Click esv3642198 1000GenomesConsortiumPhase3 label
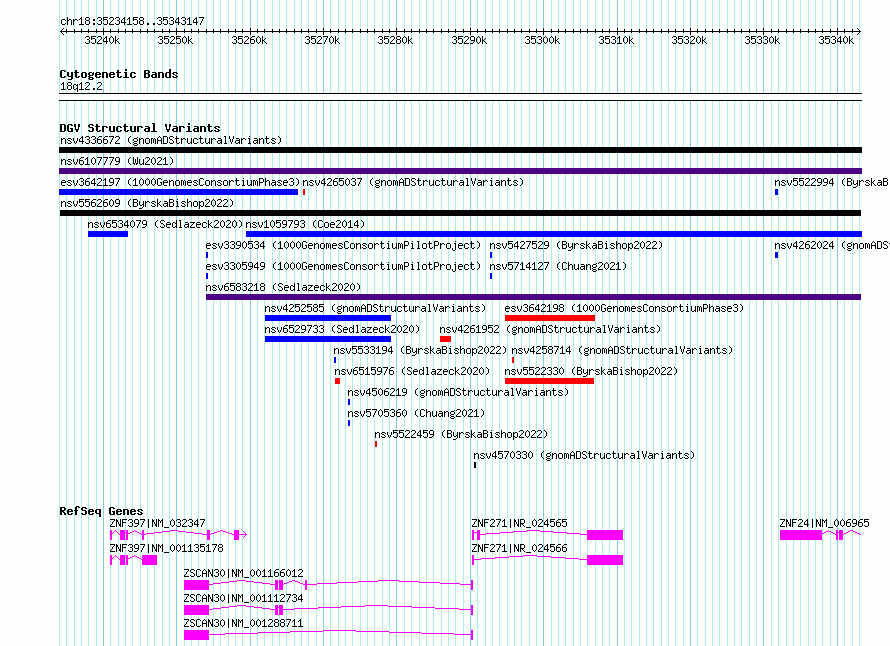 pyautogui.click(x=624, y=308)
